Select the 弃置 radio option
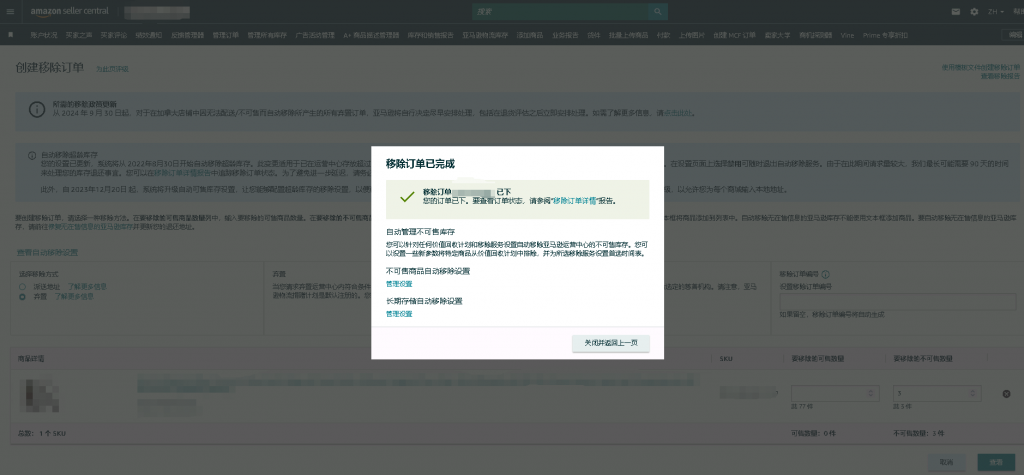This screenshot has height=475, width=1024. [22, 296]
